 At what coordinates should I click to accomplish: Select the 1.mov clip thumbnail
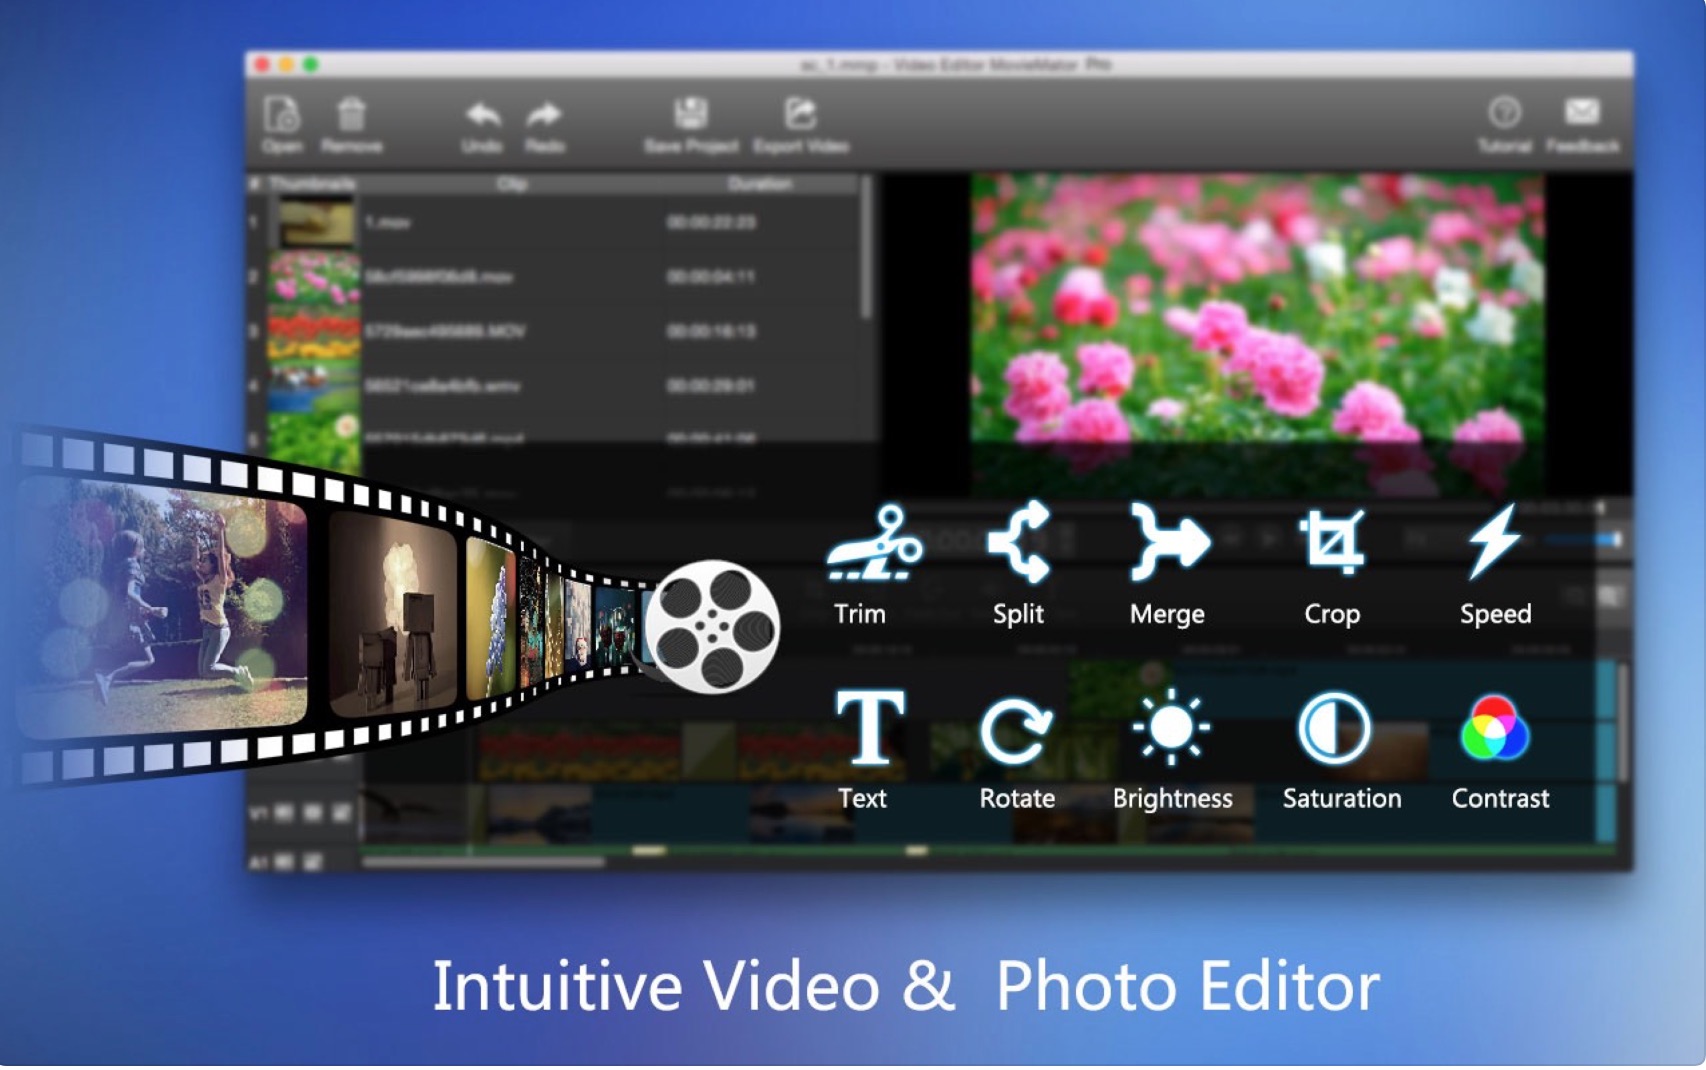point(316,222)
